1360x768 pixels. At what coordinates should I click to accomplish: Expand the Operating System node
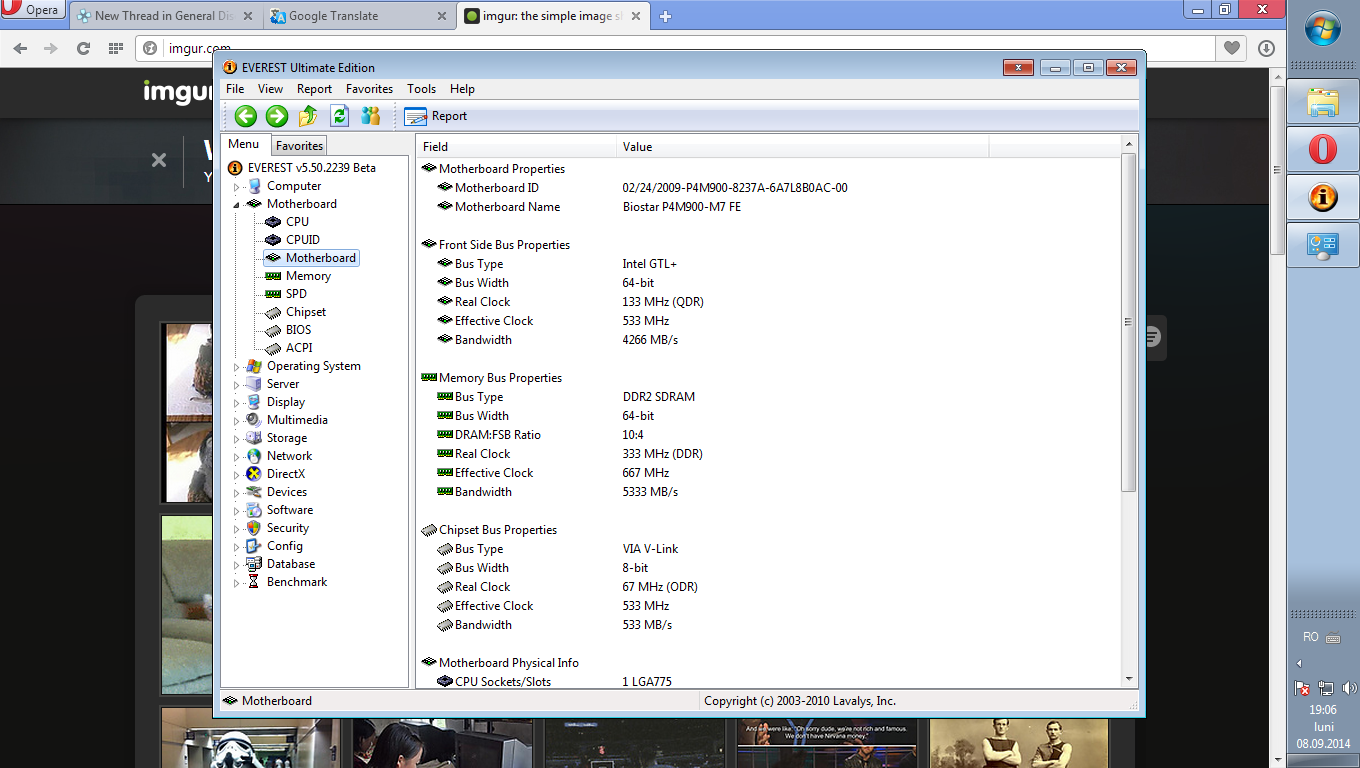237,367
